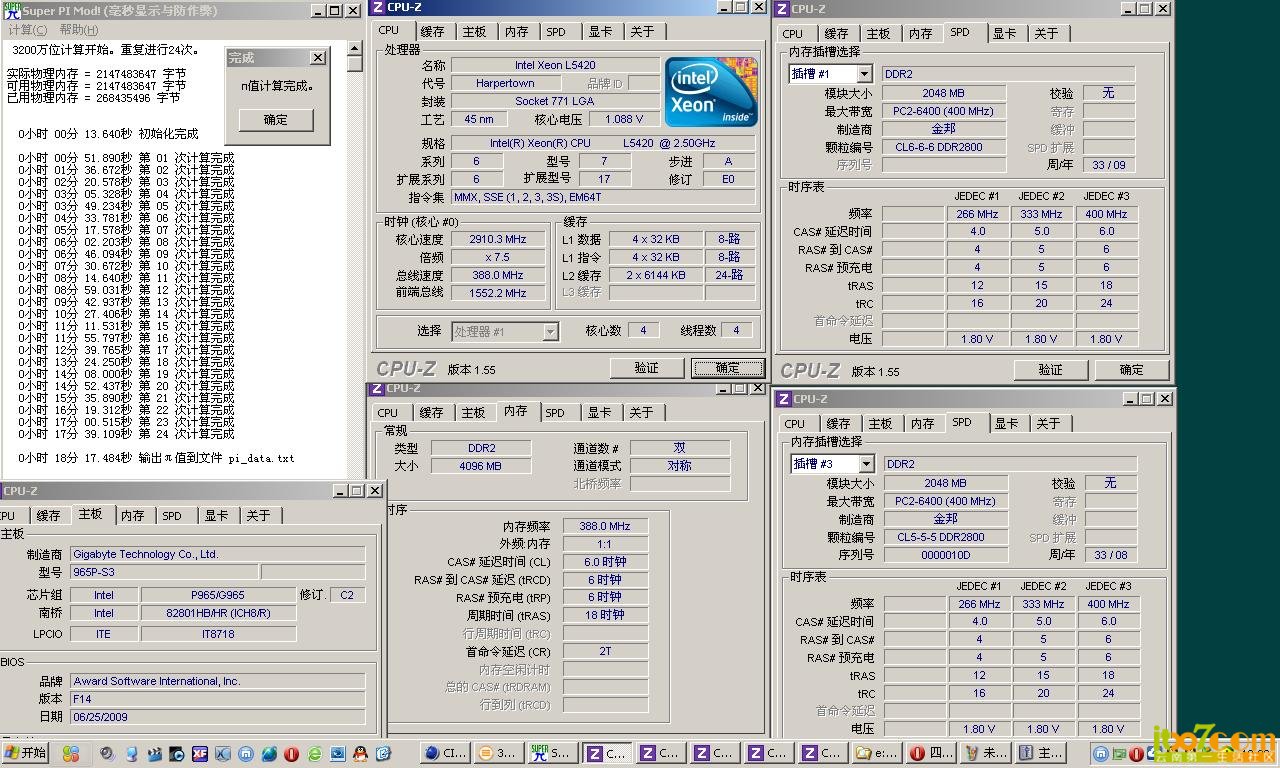Open the green e browser quick launch icon
1280x768 pixels.
coord(314,753)
